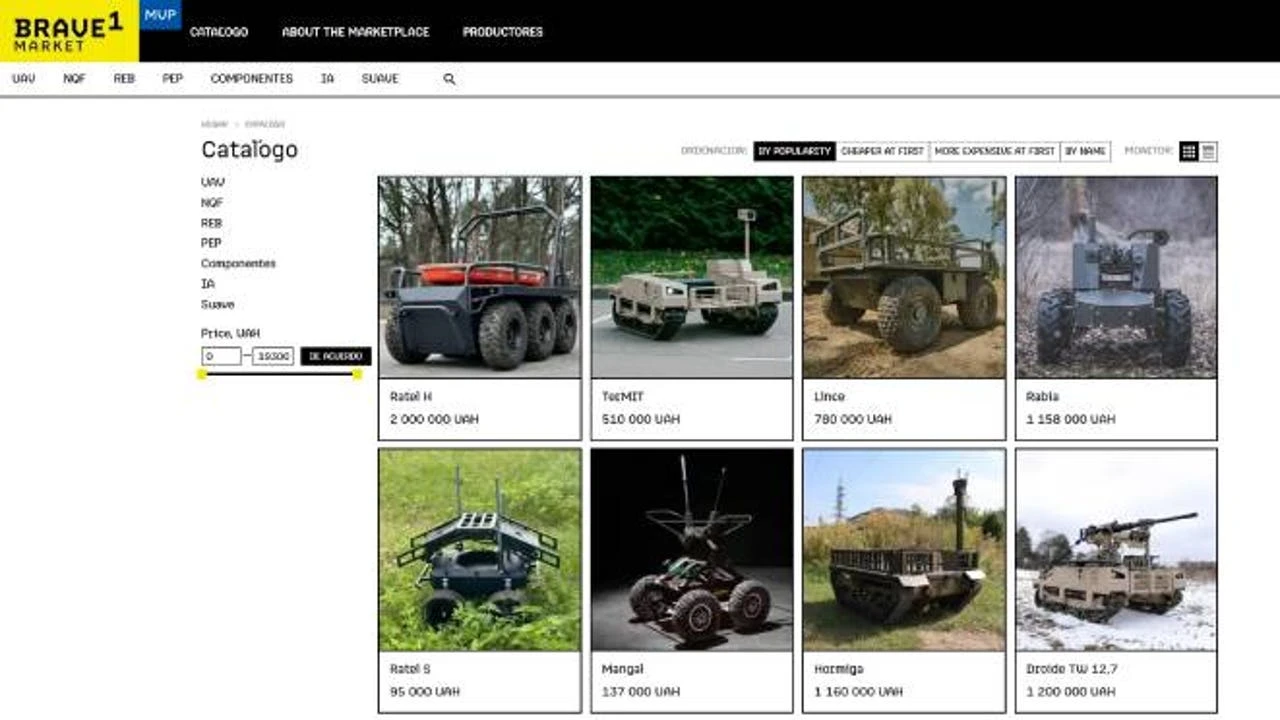The image size is (1280, 720).
Task: Click the right price slider handle
Action: (x=358, y=374)
